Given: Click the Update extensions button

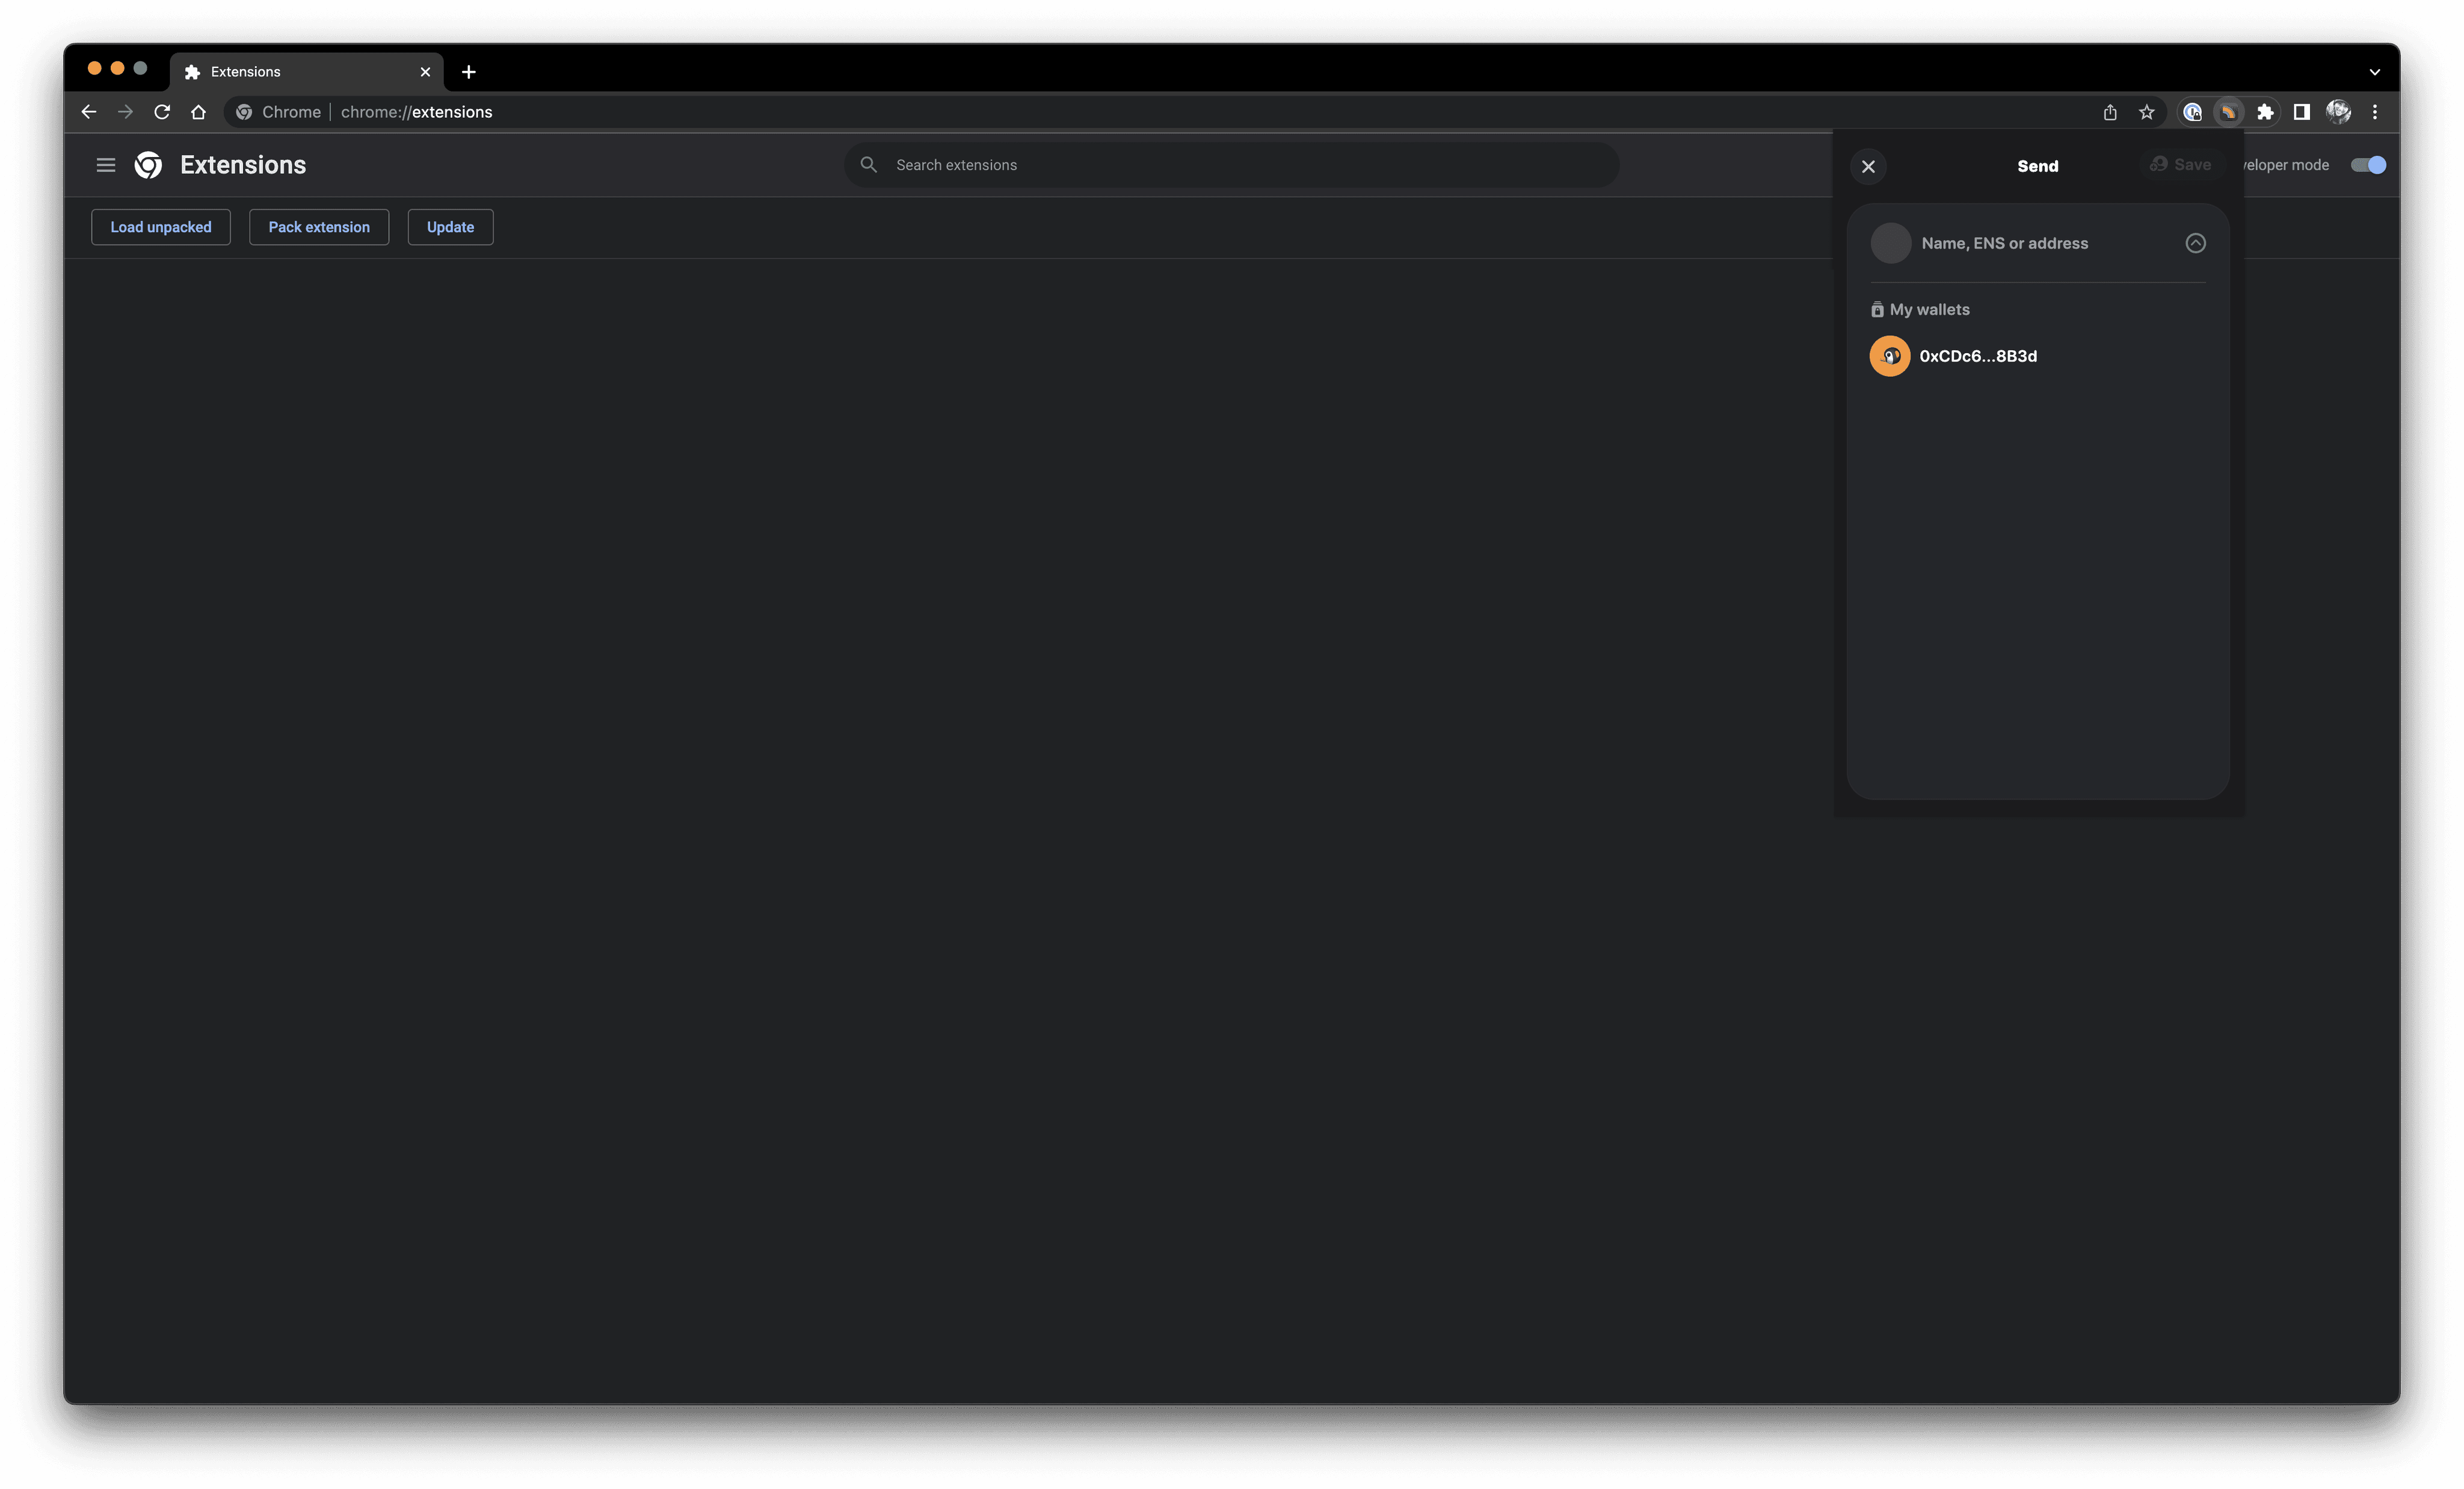Looking at the screenshot, I should pyautogui.click(x=450, y=227).
